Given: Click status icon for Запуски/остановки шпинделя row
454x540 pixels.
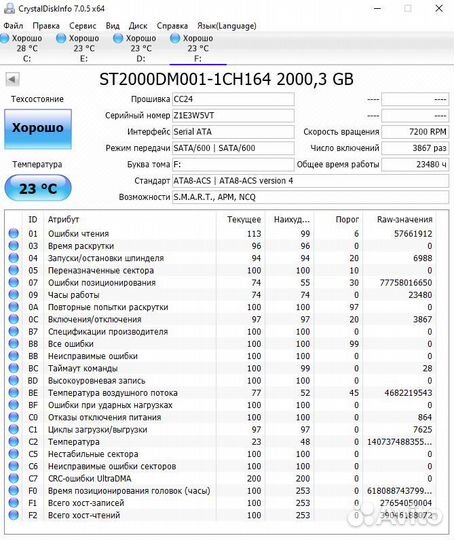Looking at the screenshot, I should point(14,258).
